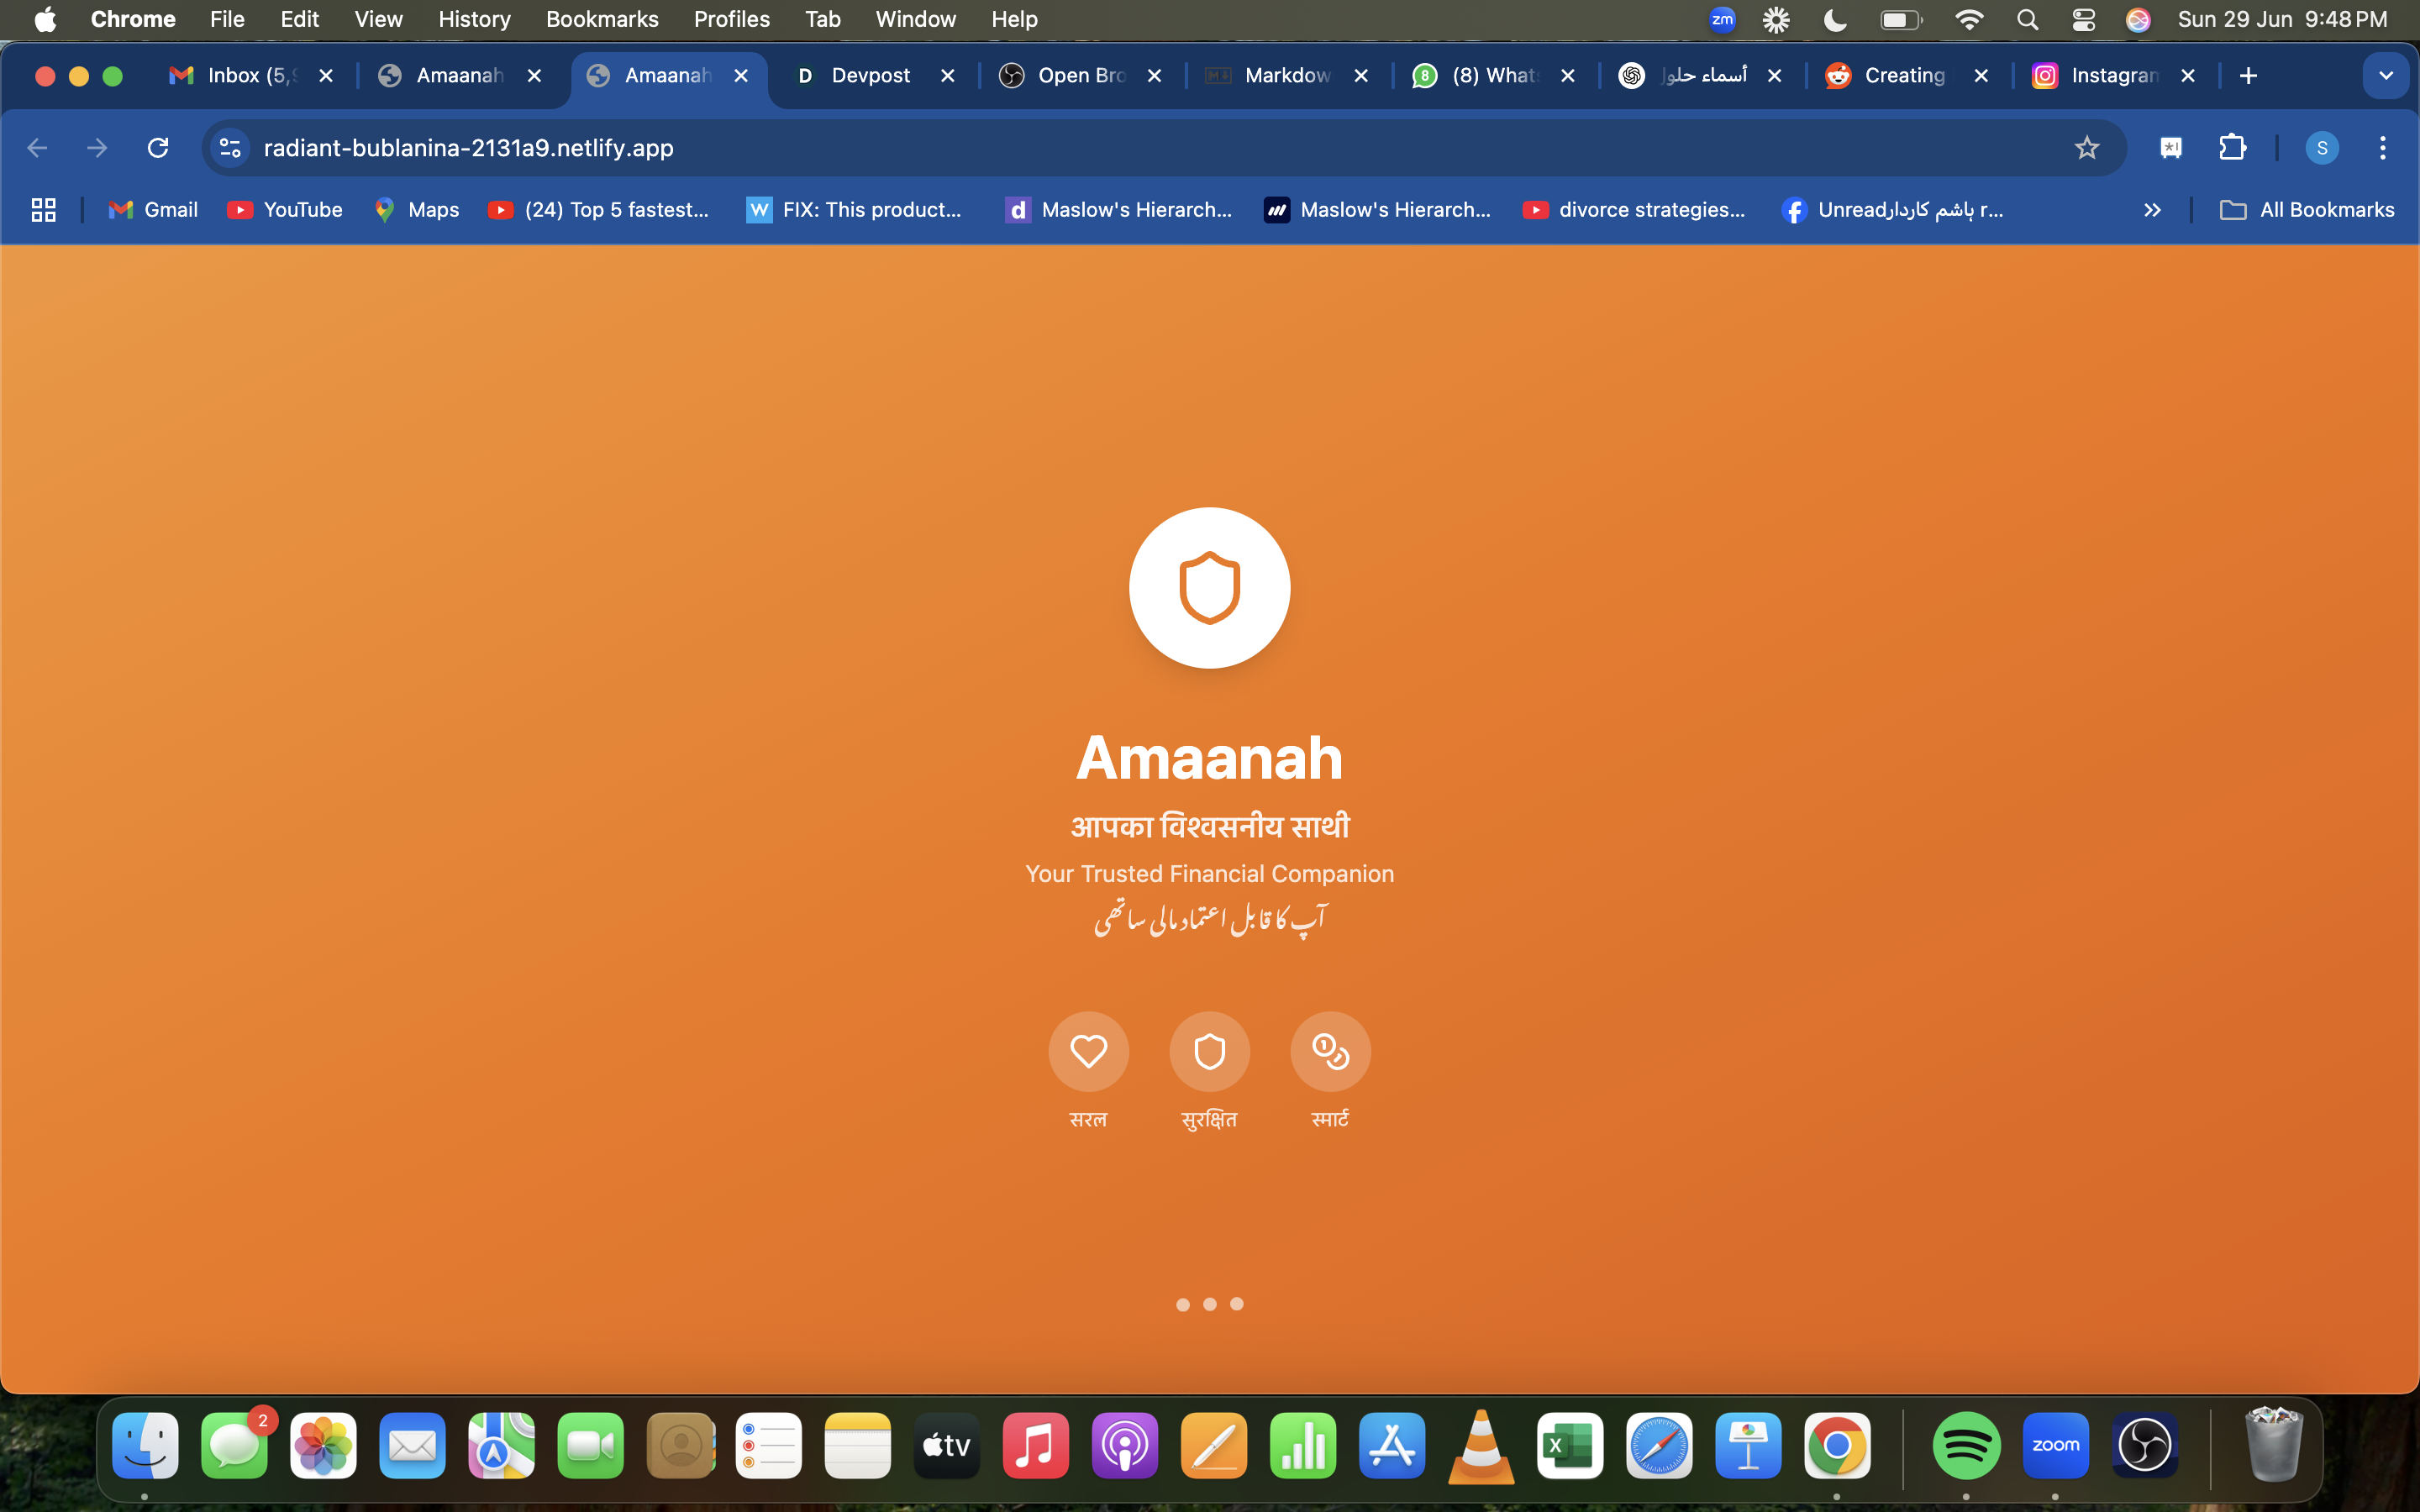The image size is (2420, 1512).
Task: Reload the page with the refresh icon
Action: pos(158,148)
